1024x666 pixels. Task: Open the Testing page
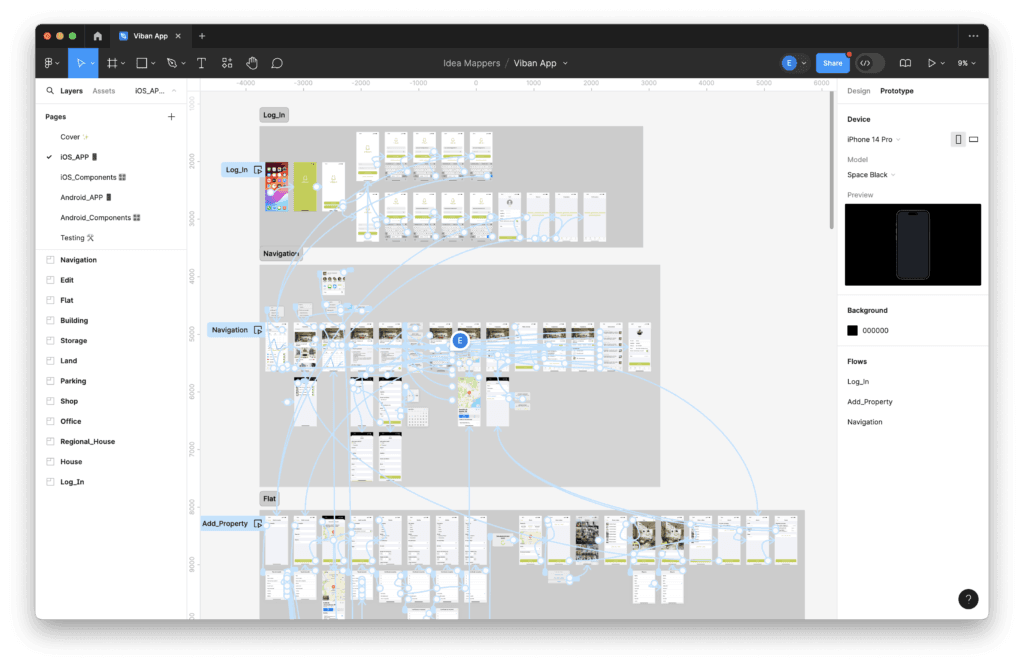click(77, 238)
